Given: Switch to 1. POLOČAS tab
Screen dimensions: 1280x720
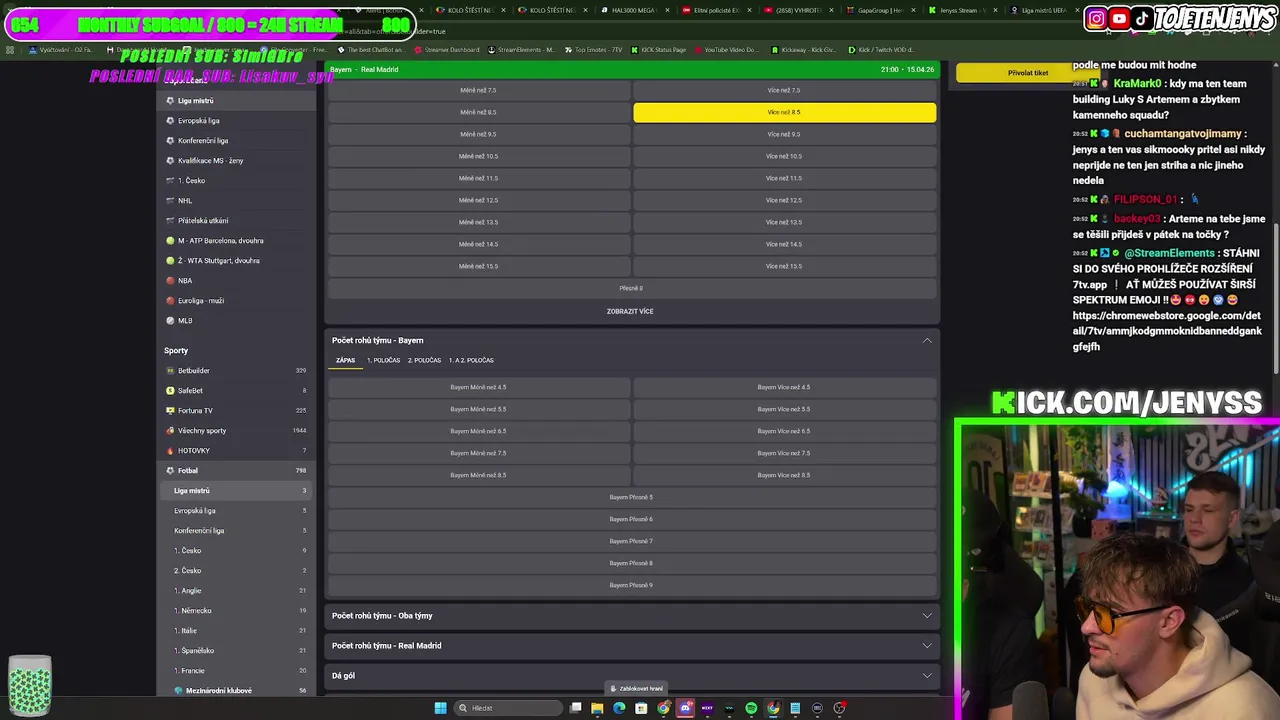Looking at the screenshot, I should (x=383, y=360).
